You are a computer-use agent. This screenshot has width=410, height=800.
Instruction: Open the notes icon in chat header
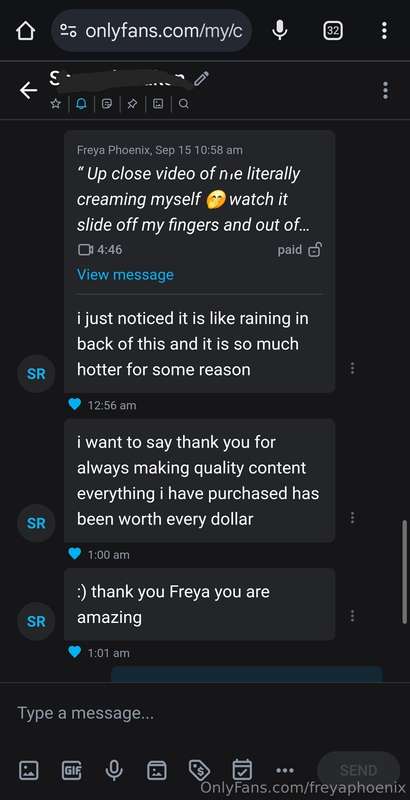[107, 104]
